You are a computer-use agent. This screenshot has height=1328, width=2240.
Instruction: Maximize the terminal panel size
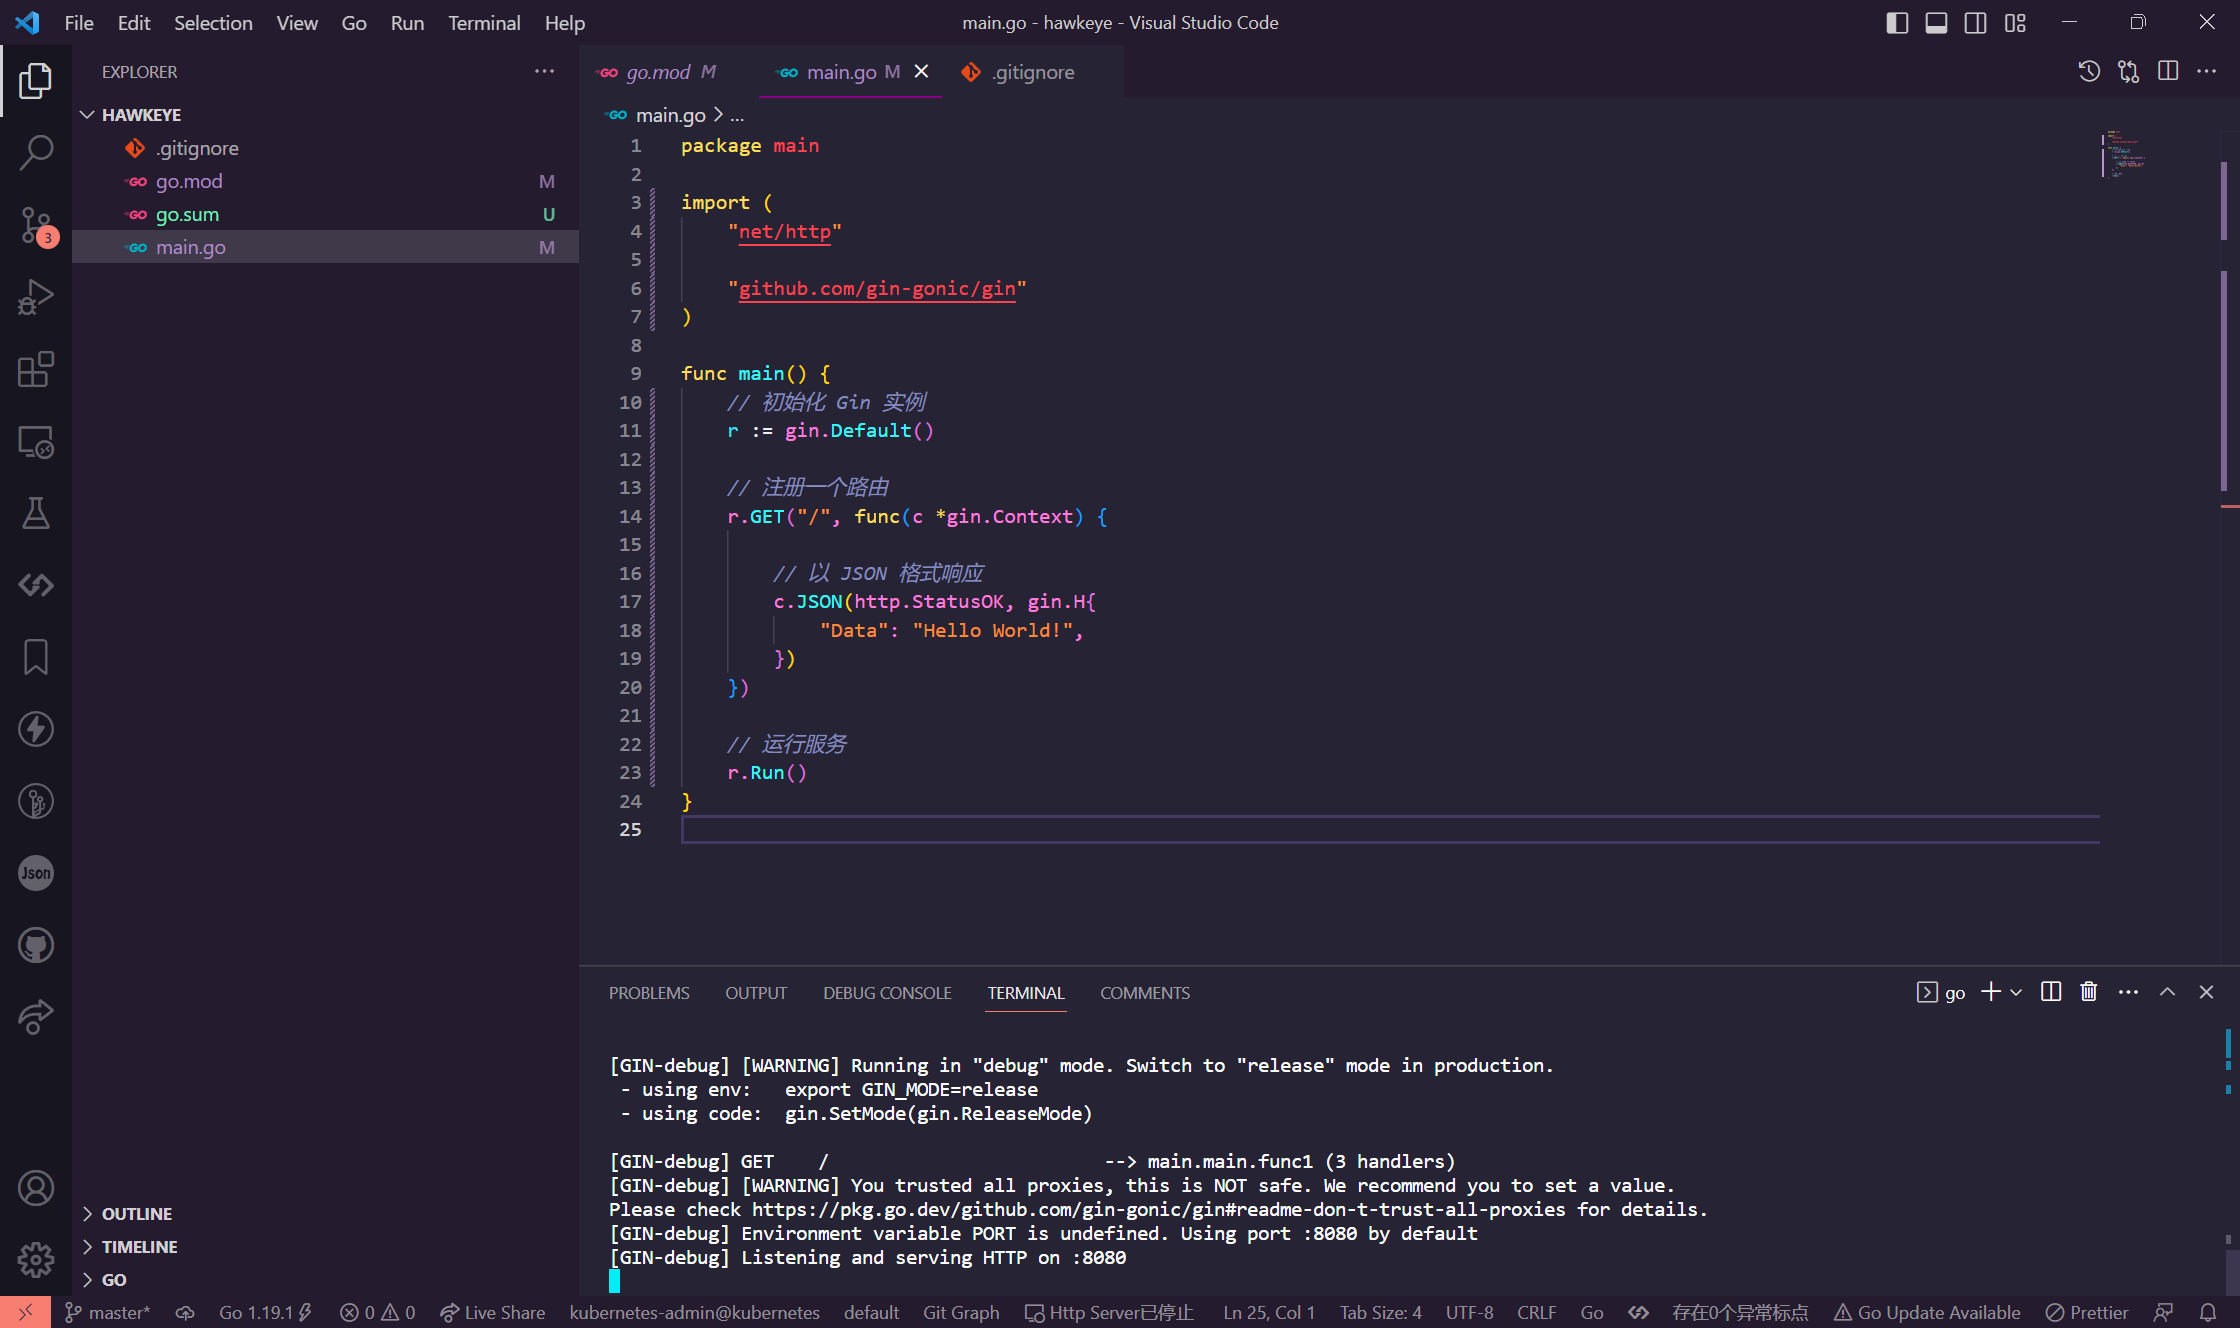coord(2167,992)
